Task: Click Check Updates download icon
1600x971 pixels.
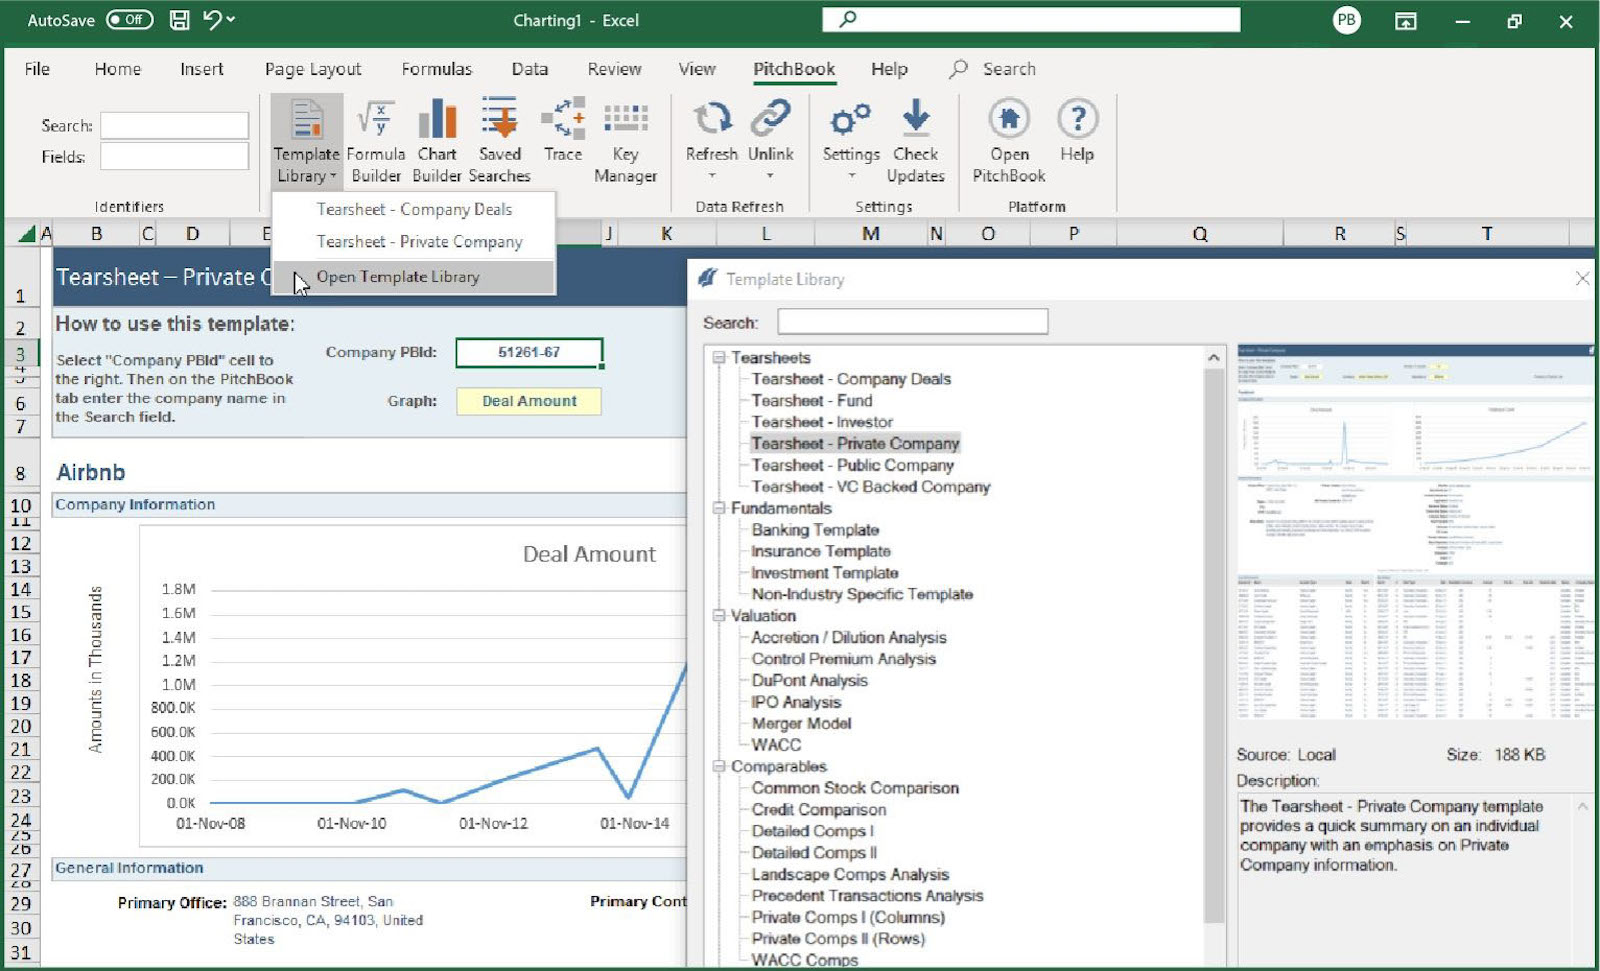Action: point(916,118)
